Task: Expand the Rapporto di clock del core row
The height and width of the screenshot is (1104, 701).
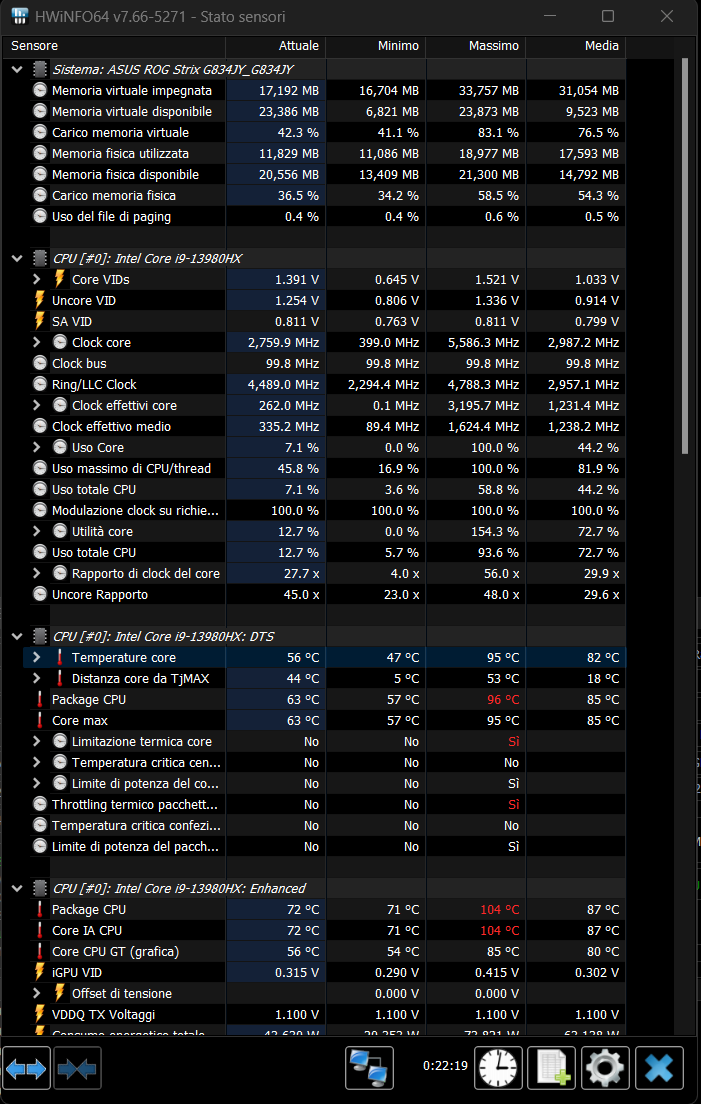Action: [37, 573]
